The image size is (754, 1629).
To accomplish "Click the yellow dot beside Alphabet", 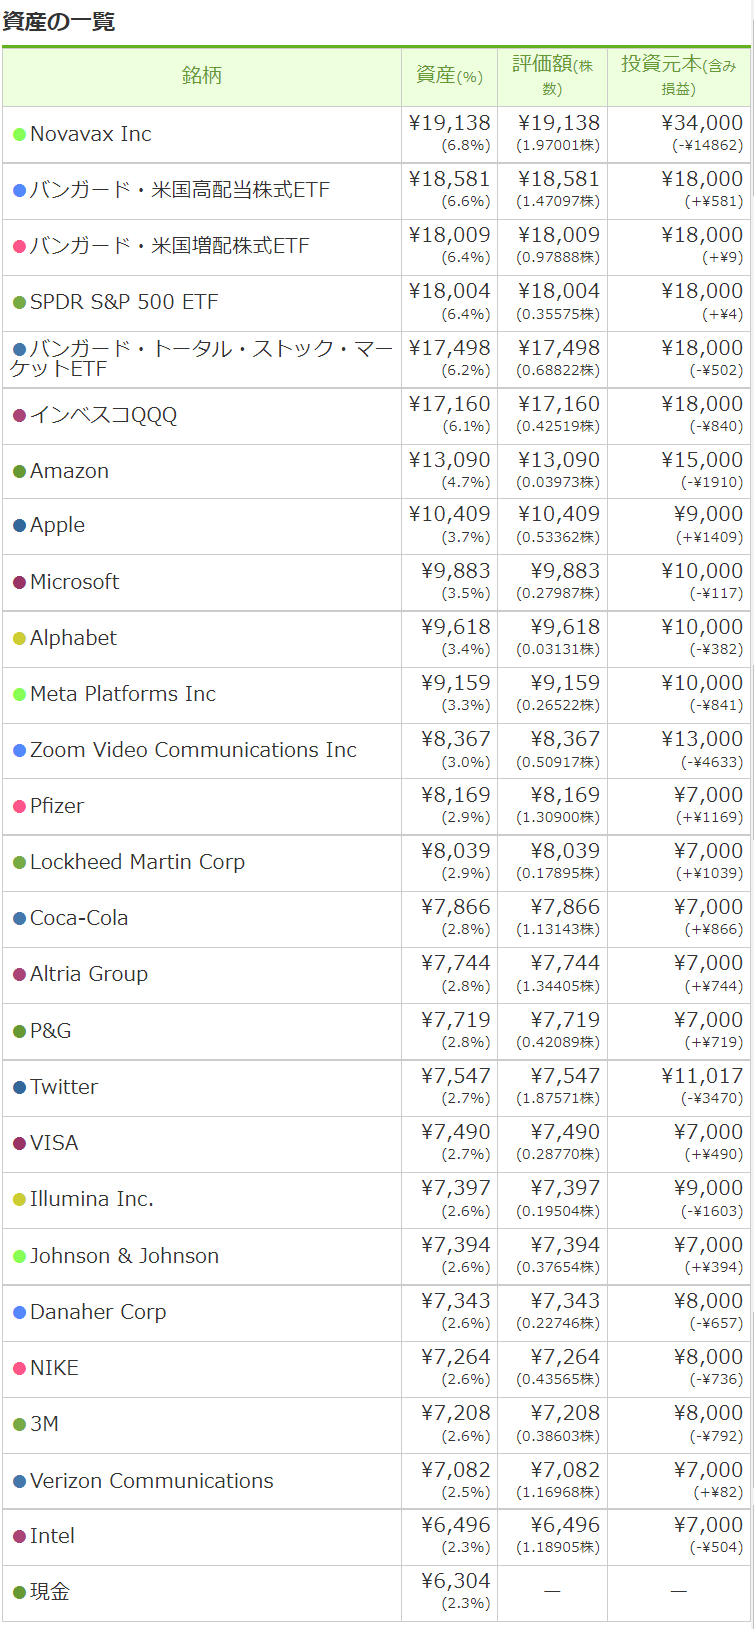I will point(19,638).
